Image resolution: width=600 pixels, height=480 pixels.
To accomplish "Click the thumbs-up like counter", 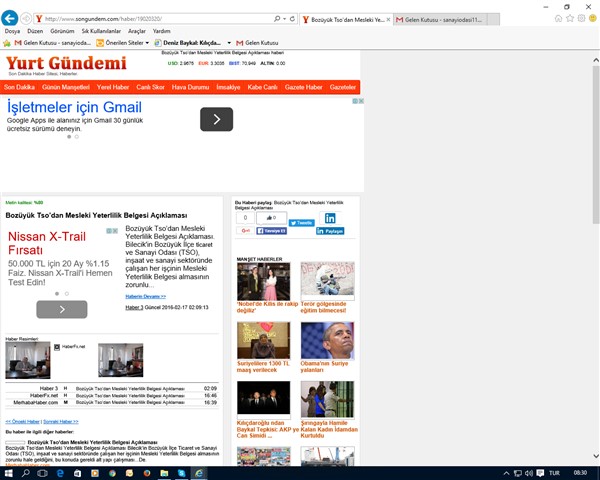I will (x=271, y=218).
